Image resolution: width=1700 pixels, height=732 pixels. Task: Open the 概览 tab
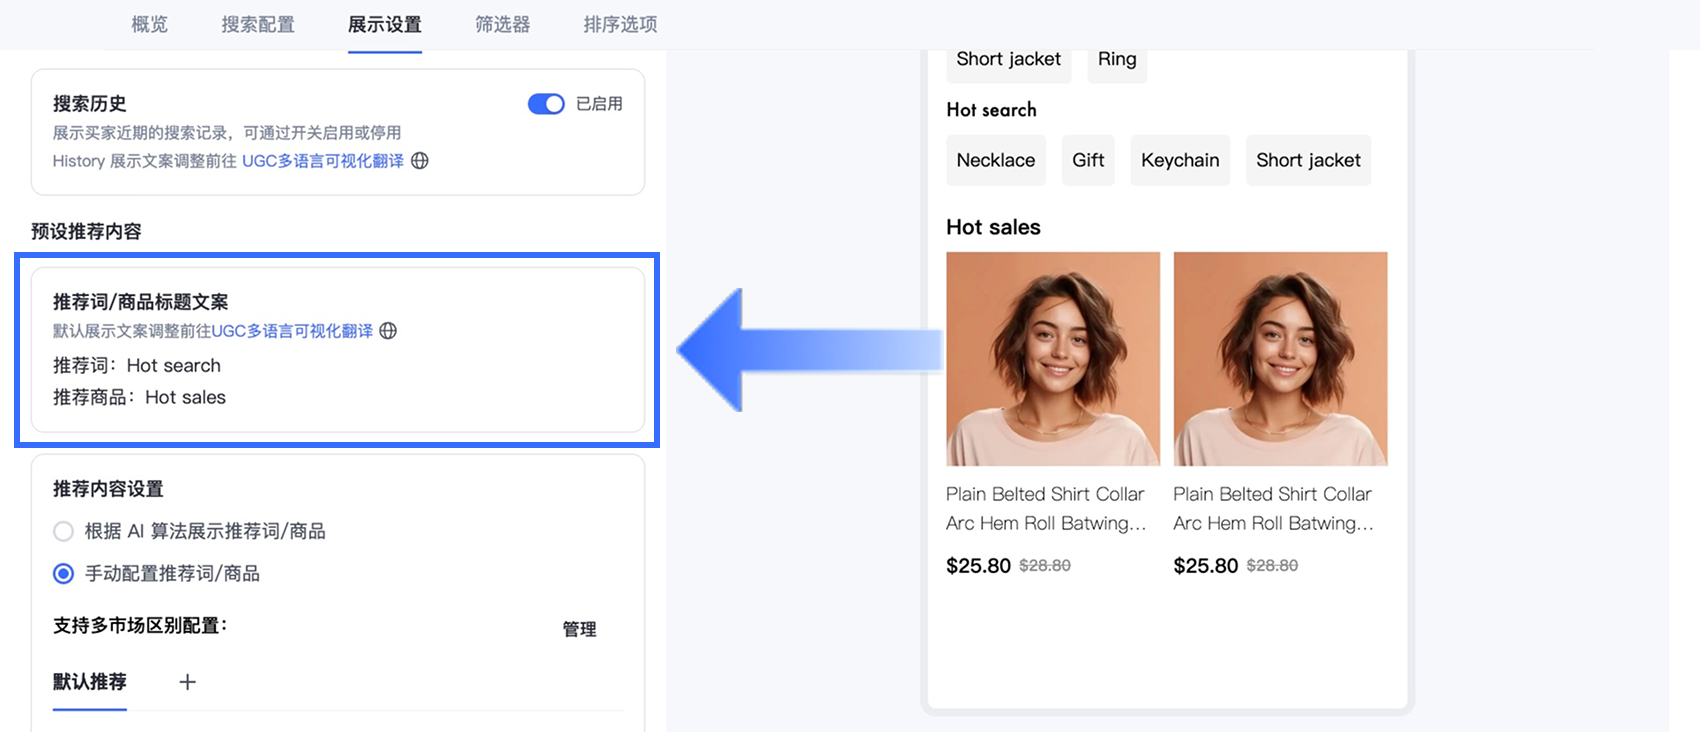coord(150,24)
